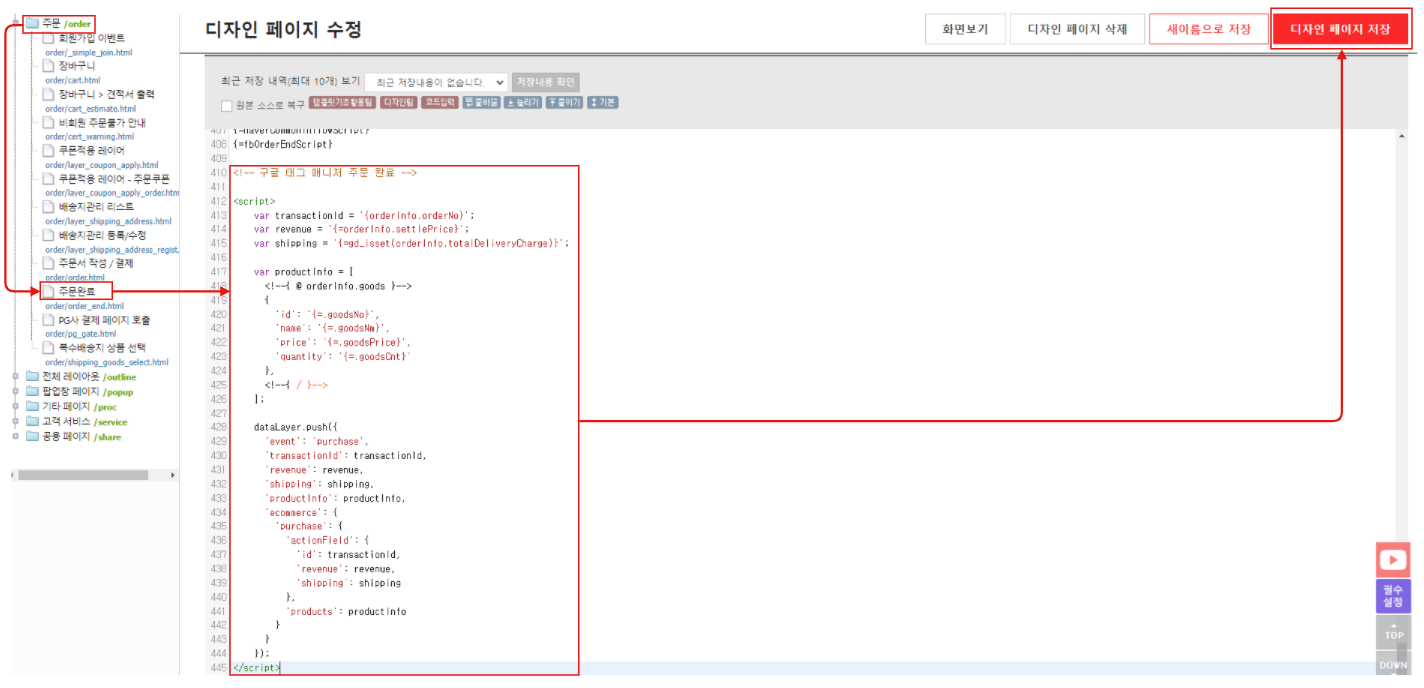Image resolution: width=1424 pixels, height=688 pixels.
Task: Click the page icon beside 주문완료
Action: point(48,292)
